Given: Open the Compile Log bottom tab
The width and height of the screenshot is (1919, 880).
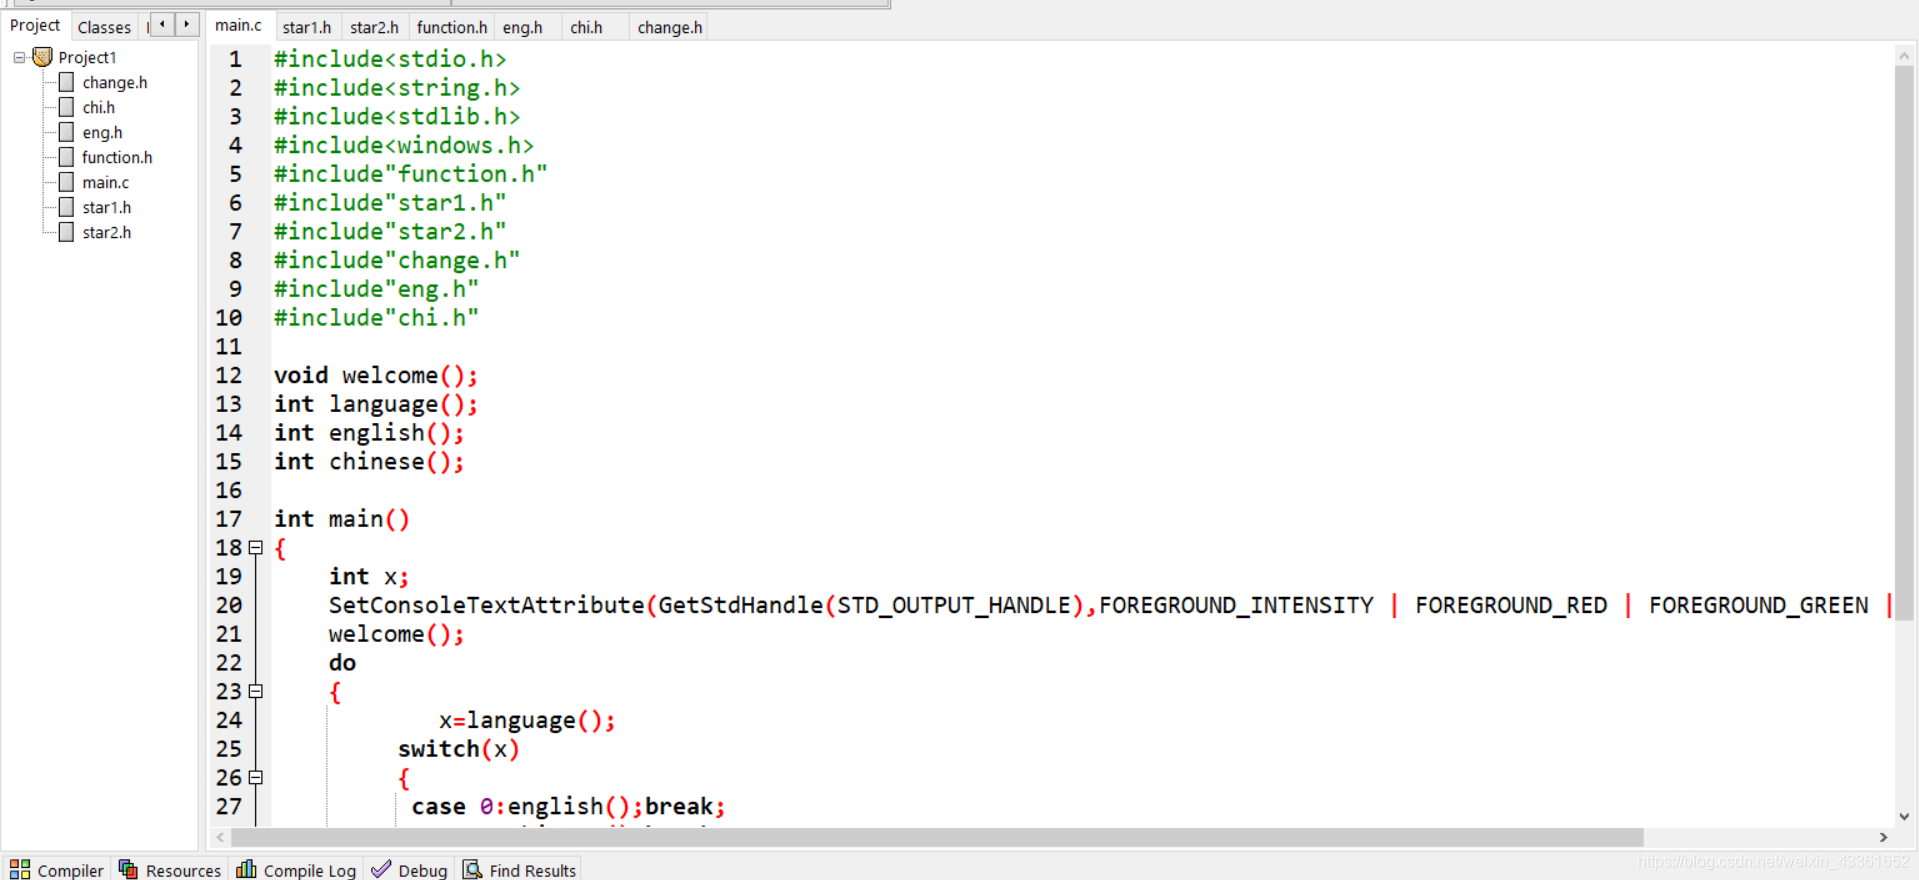Looking at the screenshot, I should [x=296, y=869].
